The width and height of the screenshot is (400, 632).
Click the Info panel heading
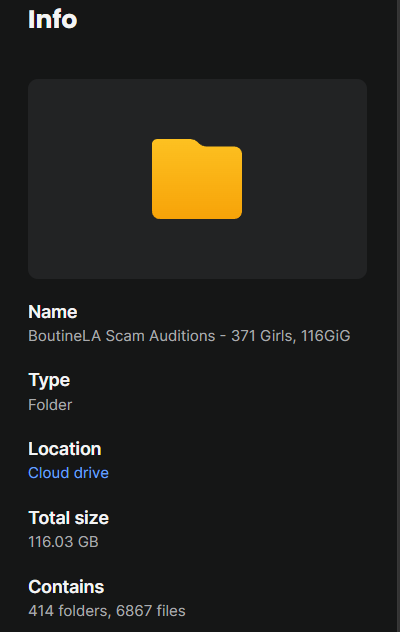coord(52,19)
